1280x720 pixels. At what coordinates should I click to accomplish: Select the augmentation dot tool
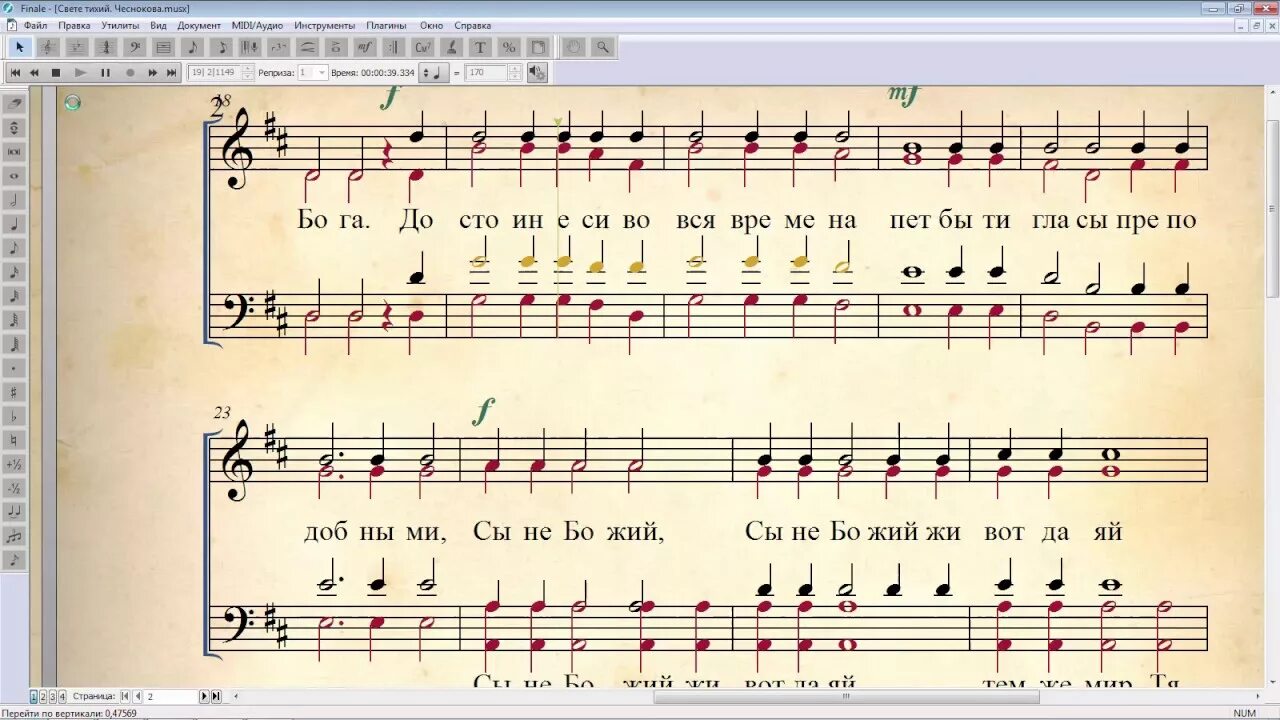coord(16,368)
